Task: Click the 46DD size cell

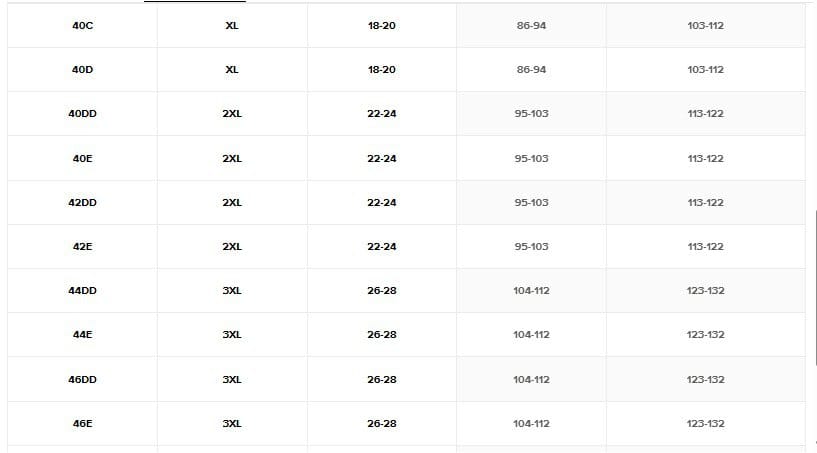Action: [x=83, y=380]
